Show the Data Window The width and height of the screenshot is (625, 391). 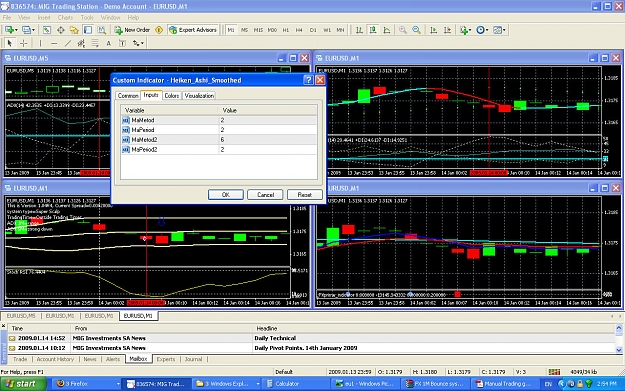point(61,30)
